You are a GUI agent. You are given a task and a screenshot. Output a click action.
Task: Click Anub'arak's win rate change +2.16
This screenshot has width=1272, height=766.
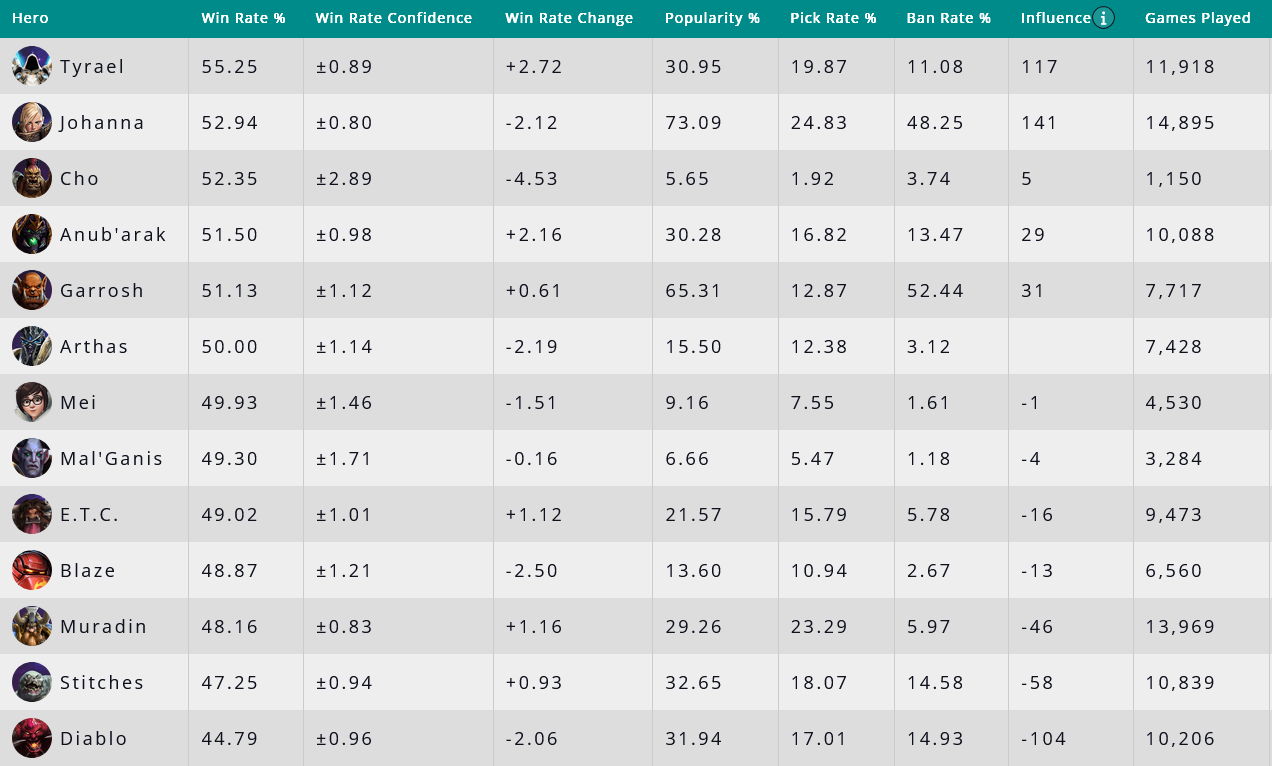click(x=534, y=235)
